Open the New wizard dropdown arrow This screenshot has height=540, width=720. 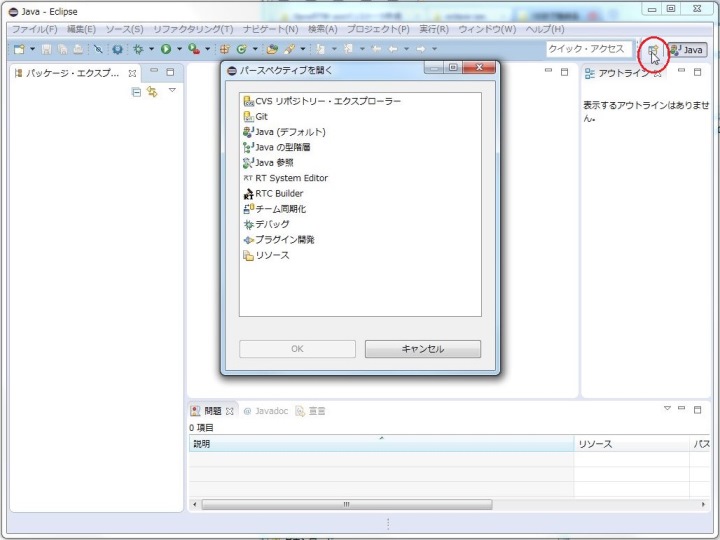33,49
